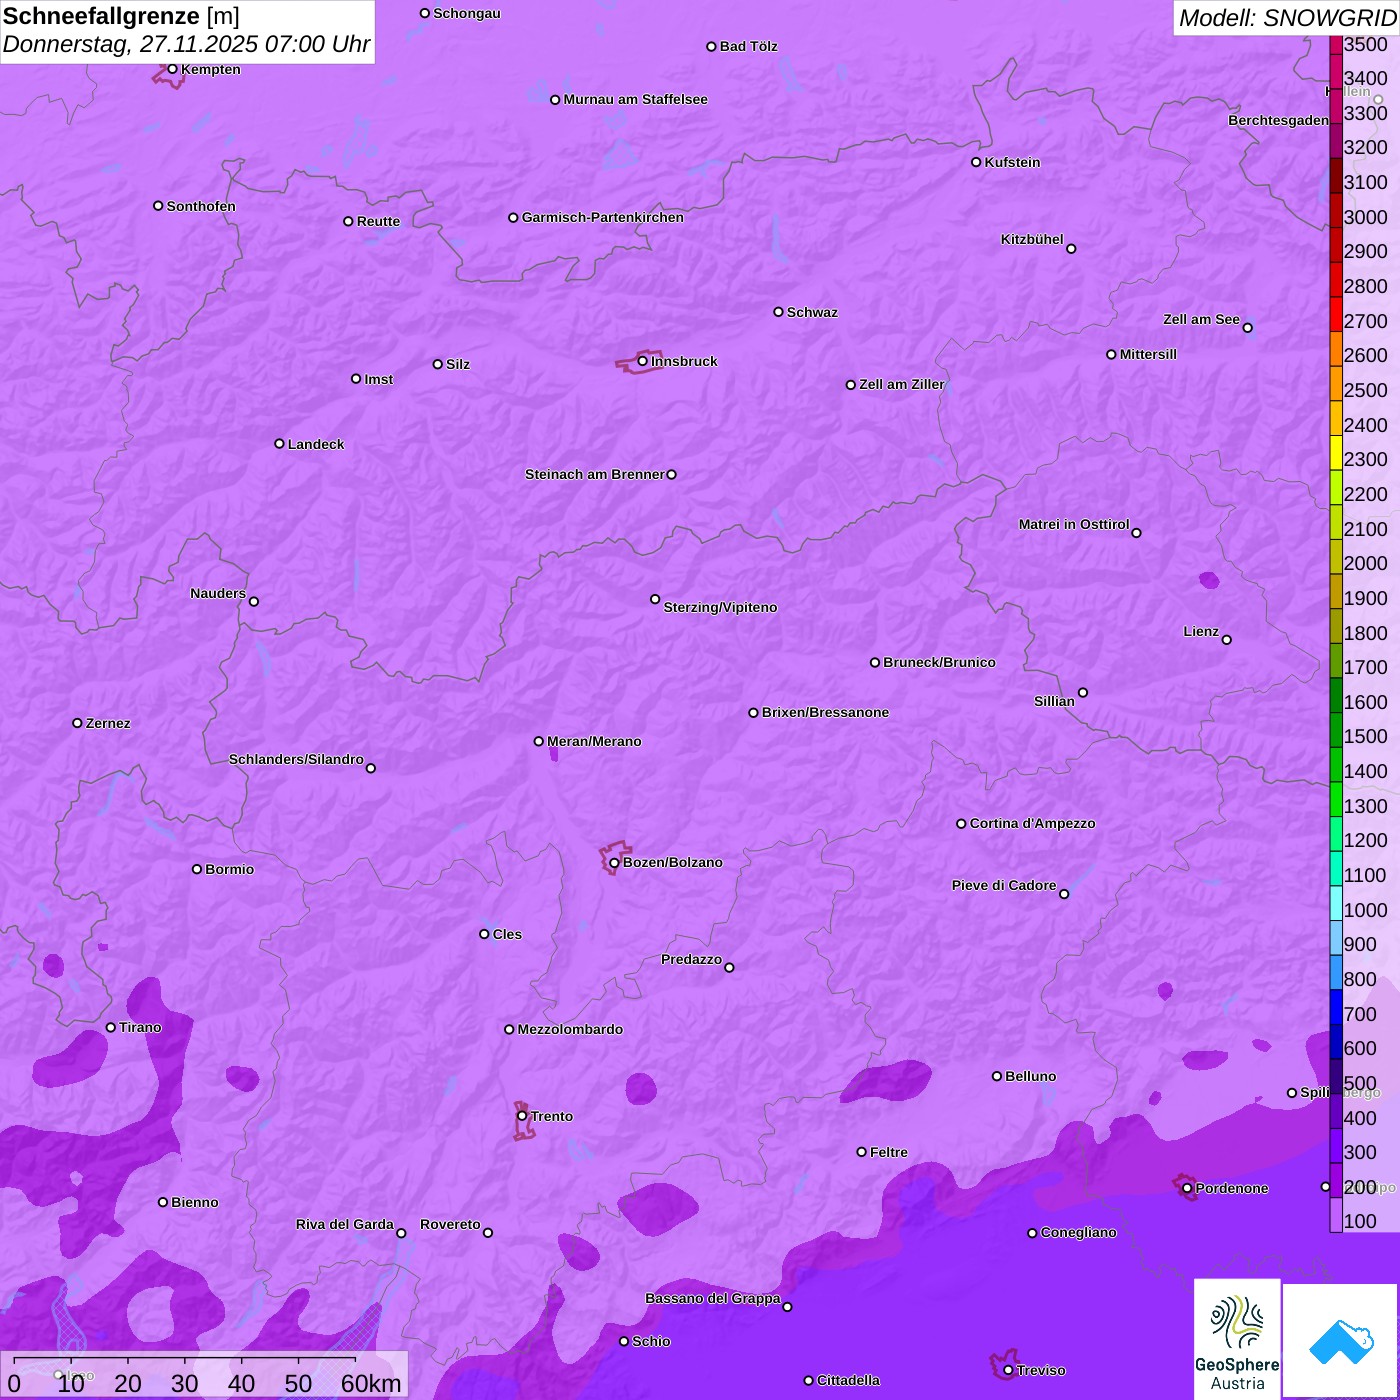Click the Sillian label
1400x1400 pixels.
click(x=1054, y=701)
